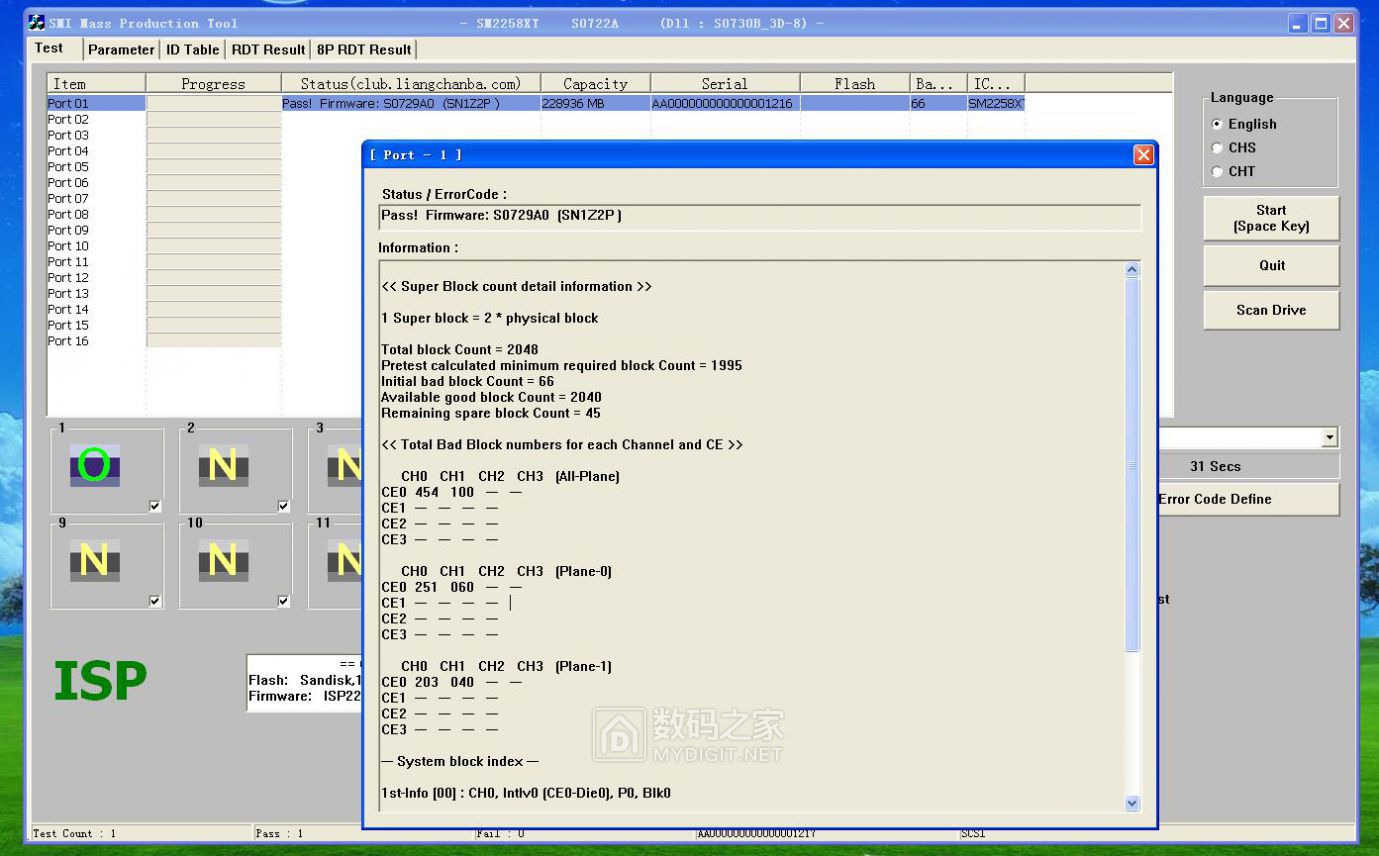The image size is (1379, 856).
Task: Click 'Pass : 1' in status bar
Action: (279, 833)
